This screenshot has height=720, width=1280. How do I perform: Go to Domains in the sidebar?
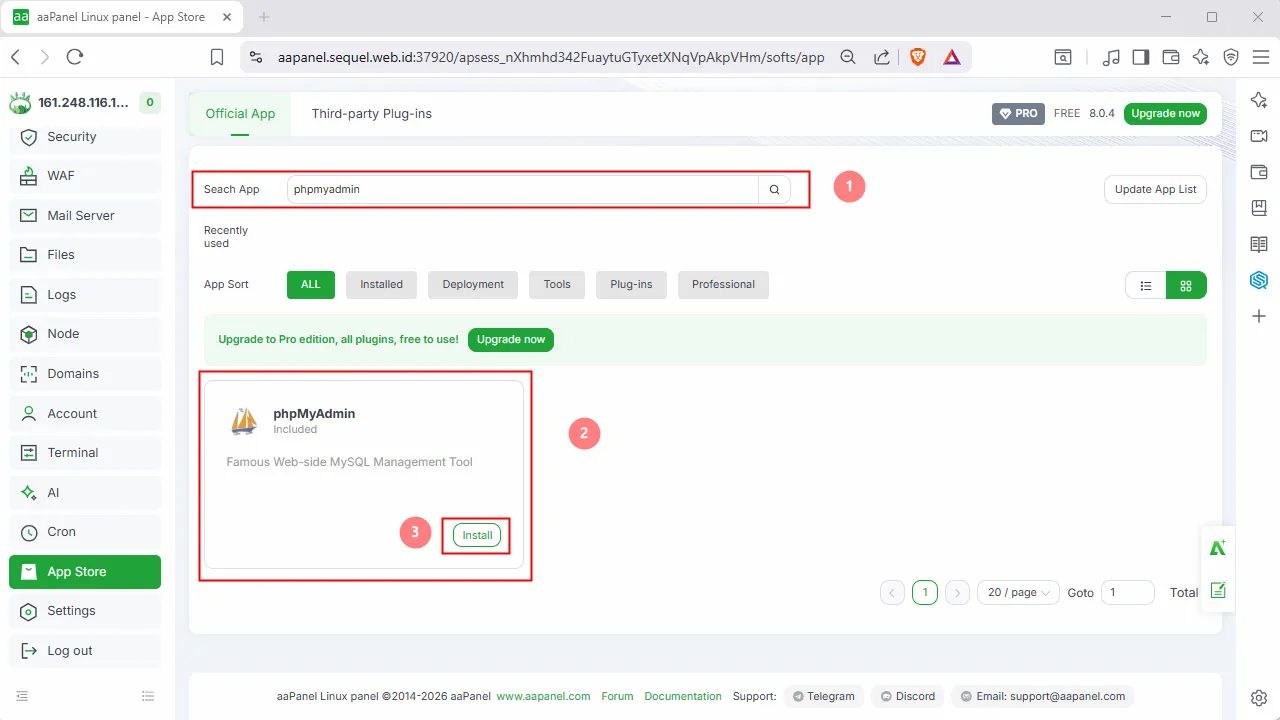pyautogui.click(x=85, y=374)
